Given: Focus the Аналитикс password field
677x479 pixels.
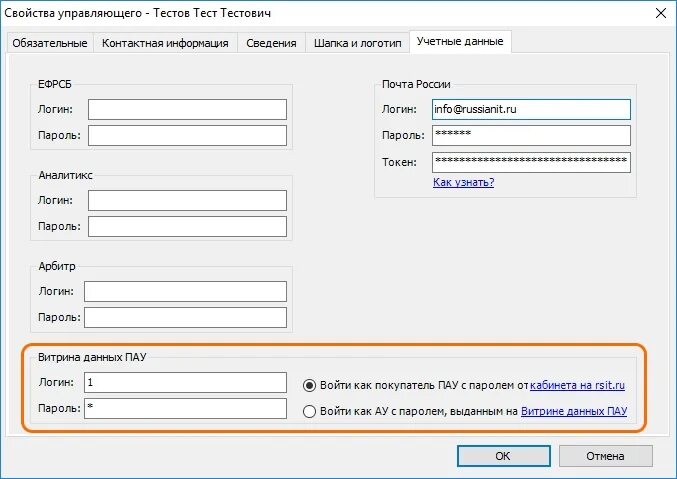Looking at the screenshot, I should click(x=187, y=226).
